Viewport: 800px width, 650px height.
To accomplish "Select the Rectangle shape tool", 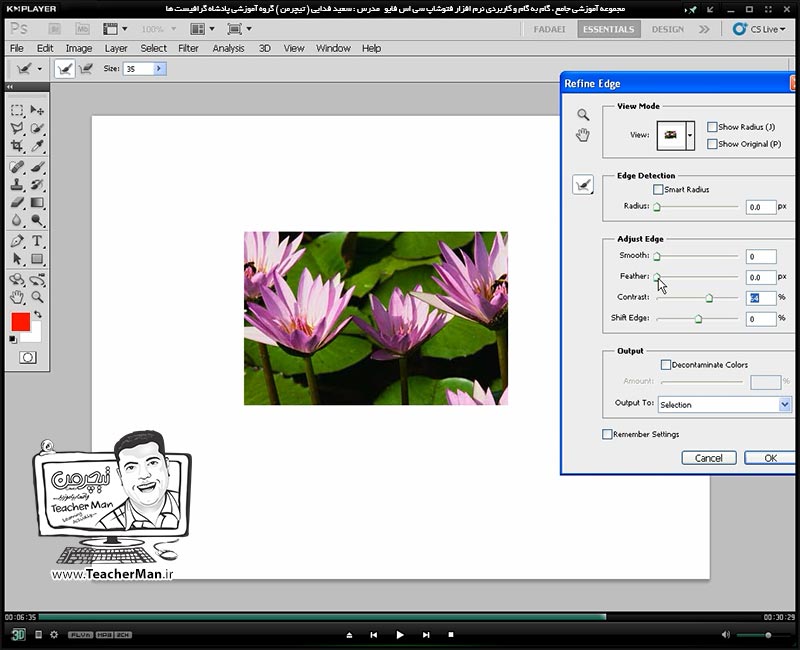I will coord(37,259).
